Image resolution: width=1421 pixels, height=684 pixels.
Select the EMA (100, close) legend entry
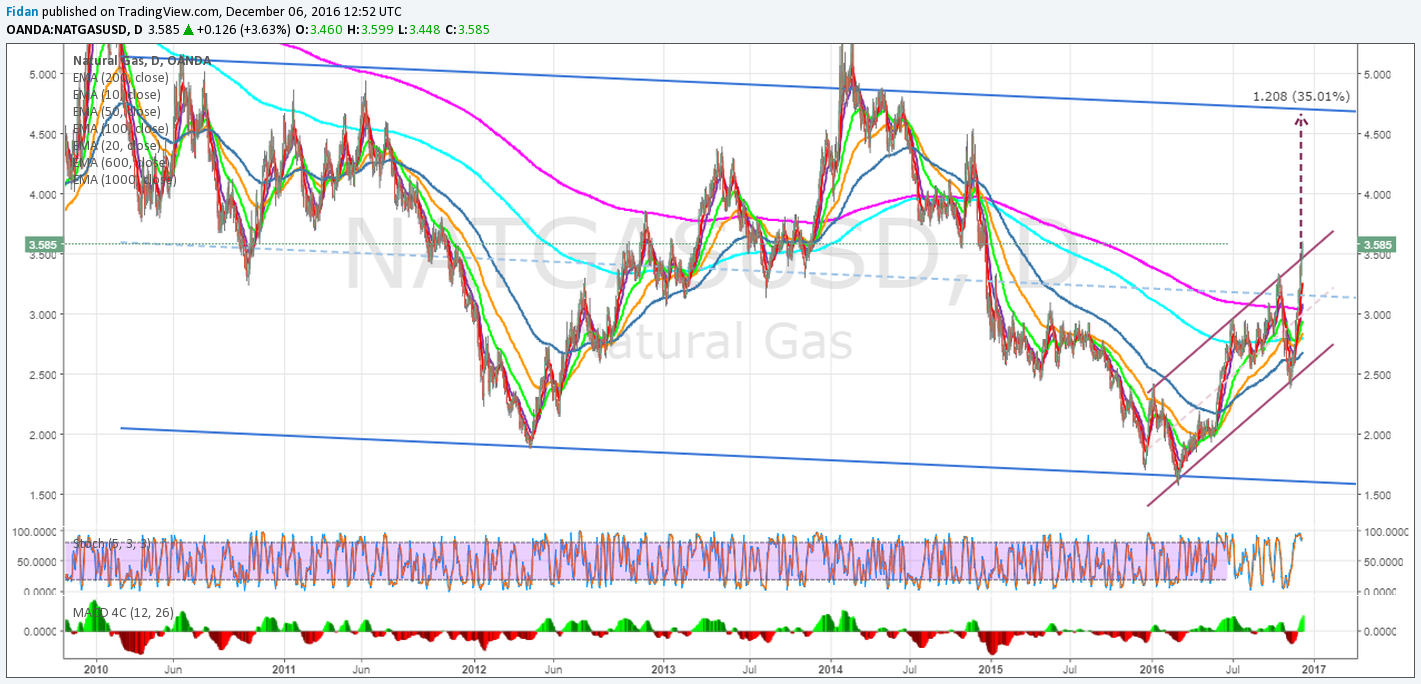coord(120,129)
